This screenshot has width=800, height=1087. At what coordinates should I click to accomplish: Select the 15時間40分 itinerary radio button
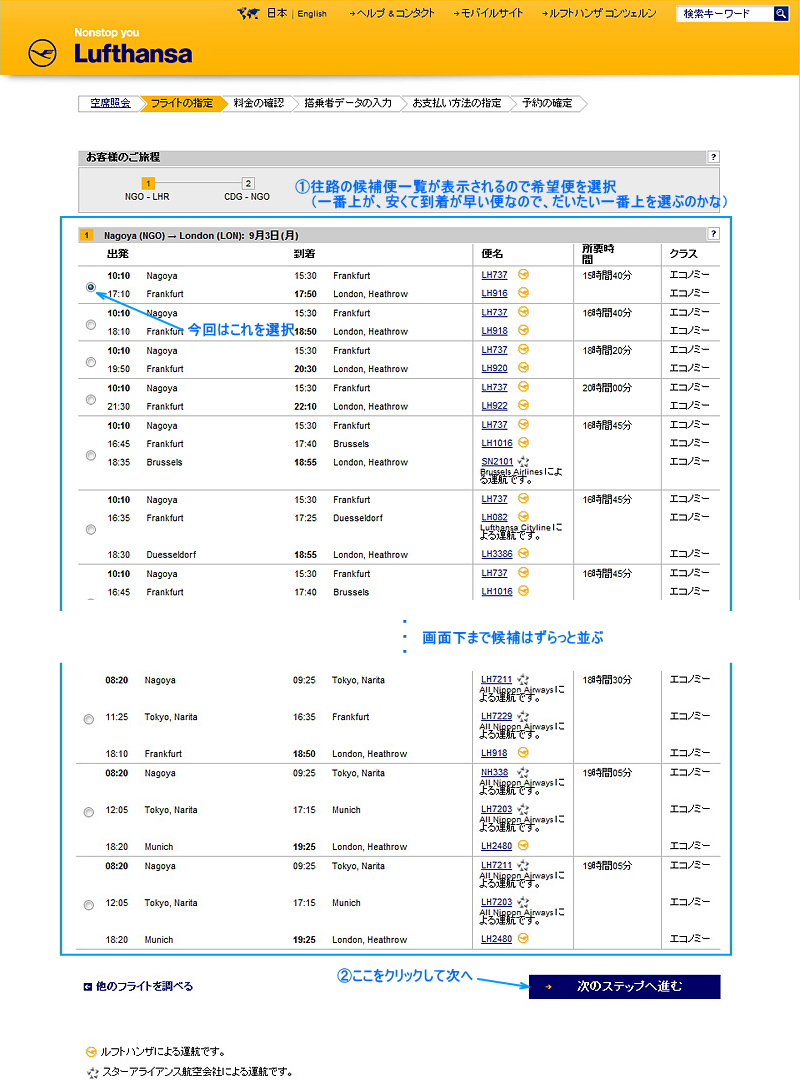tap(91, 287)
